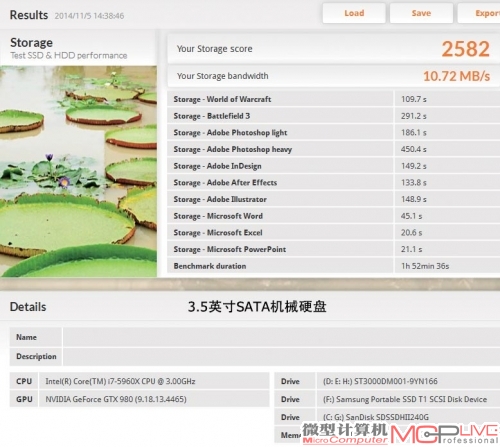Click the Save button
The image size is (500, 447).
pyautogui.click(x=421, y=13)
